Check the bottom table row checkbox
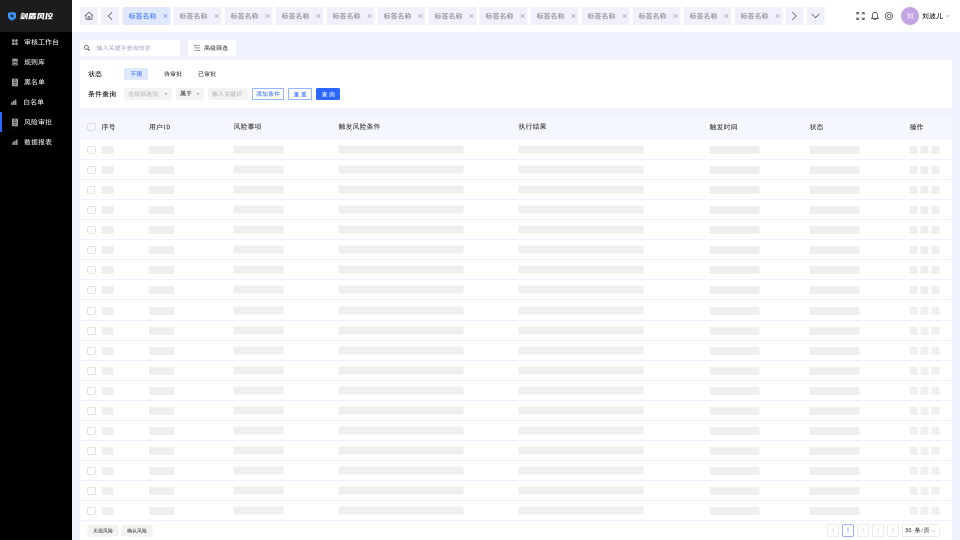Image resolution: width=960 pixels, height=540 pixels. (x=91, y=511)
